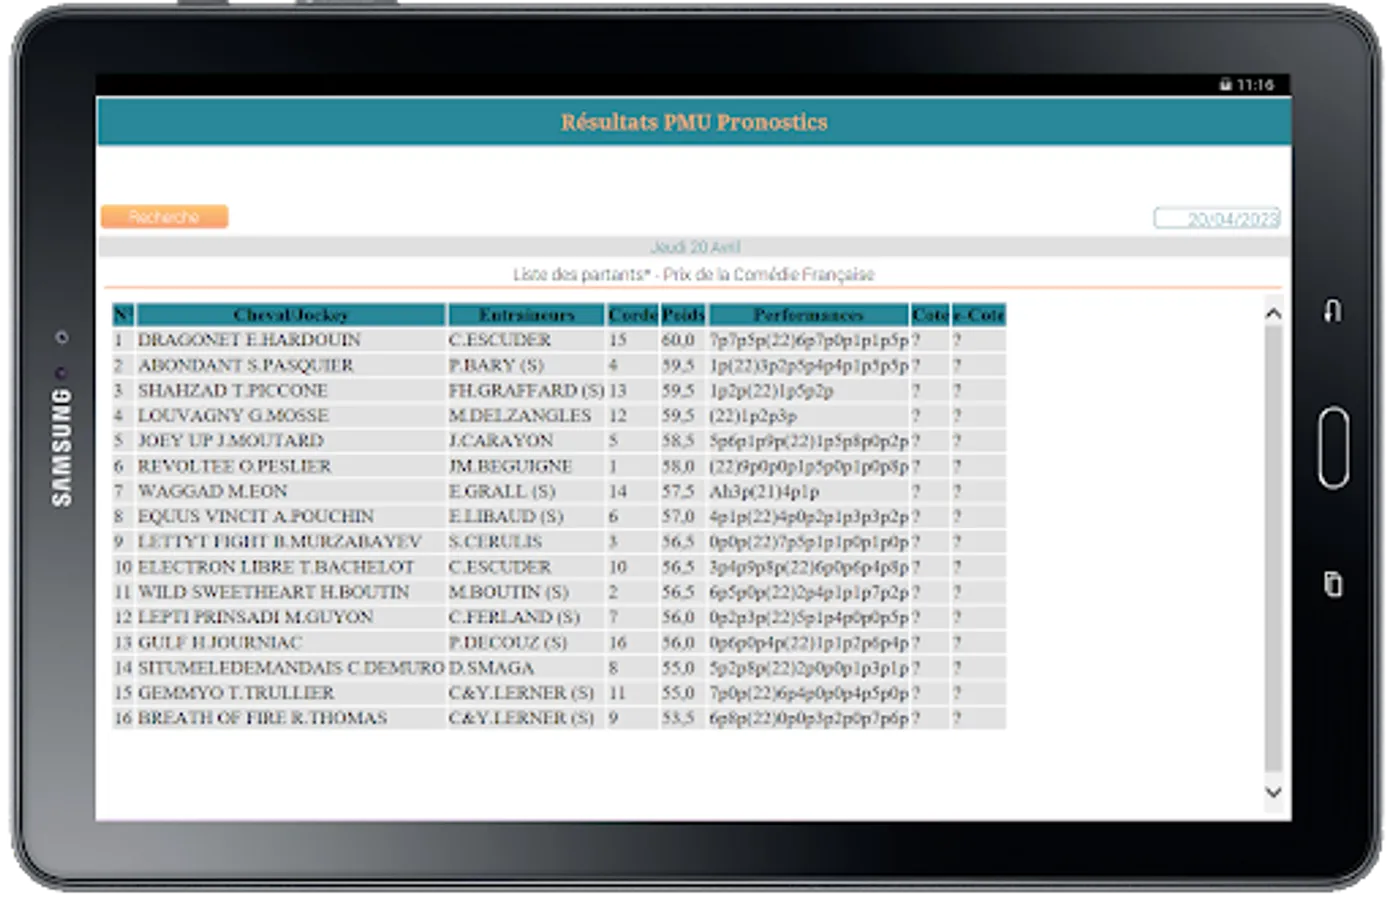Click trainer M.DELZANGLES
This screenshot has width=1392, height=900.
point(520,415)
